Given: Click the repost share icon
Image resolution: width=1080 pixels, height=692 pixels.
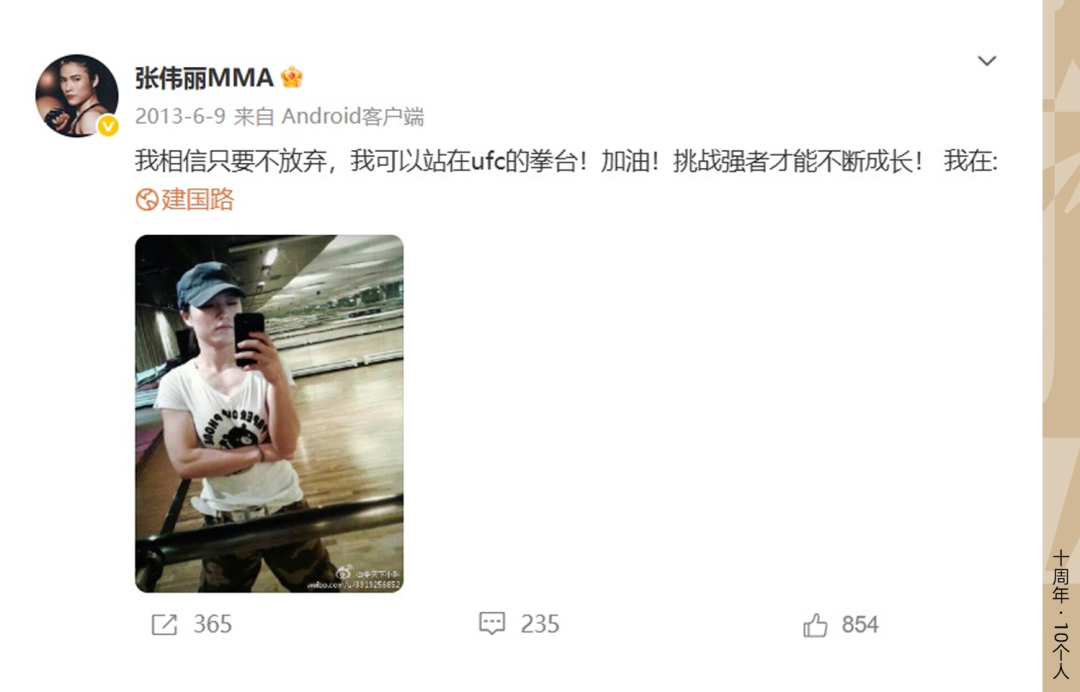Looking at the screenshot, I should [x=164, y=625].
